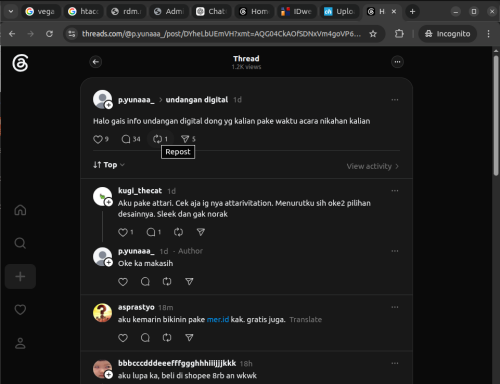The height and width of the screenshot is (384, 500).
Task: Switch to the 'Admi' browser tab
Action: click(x=169, y=12)
